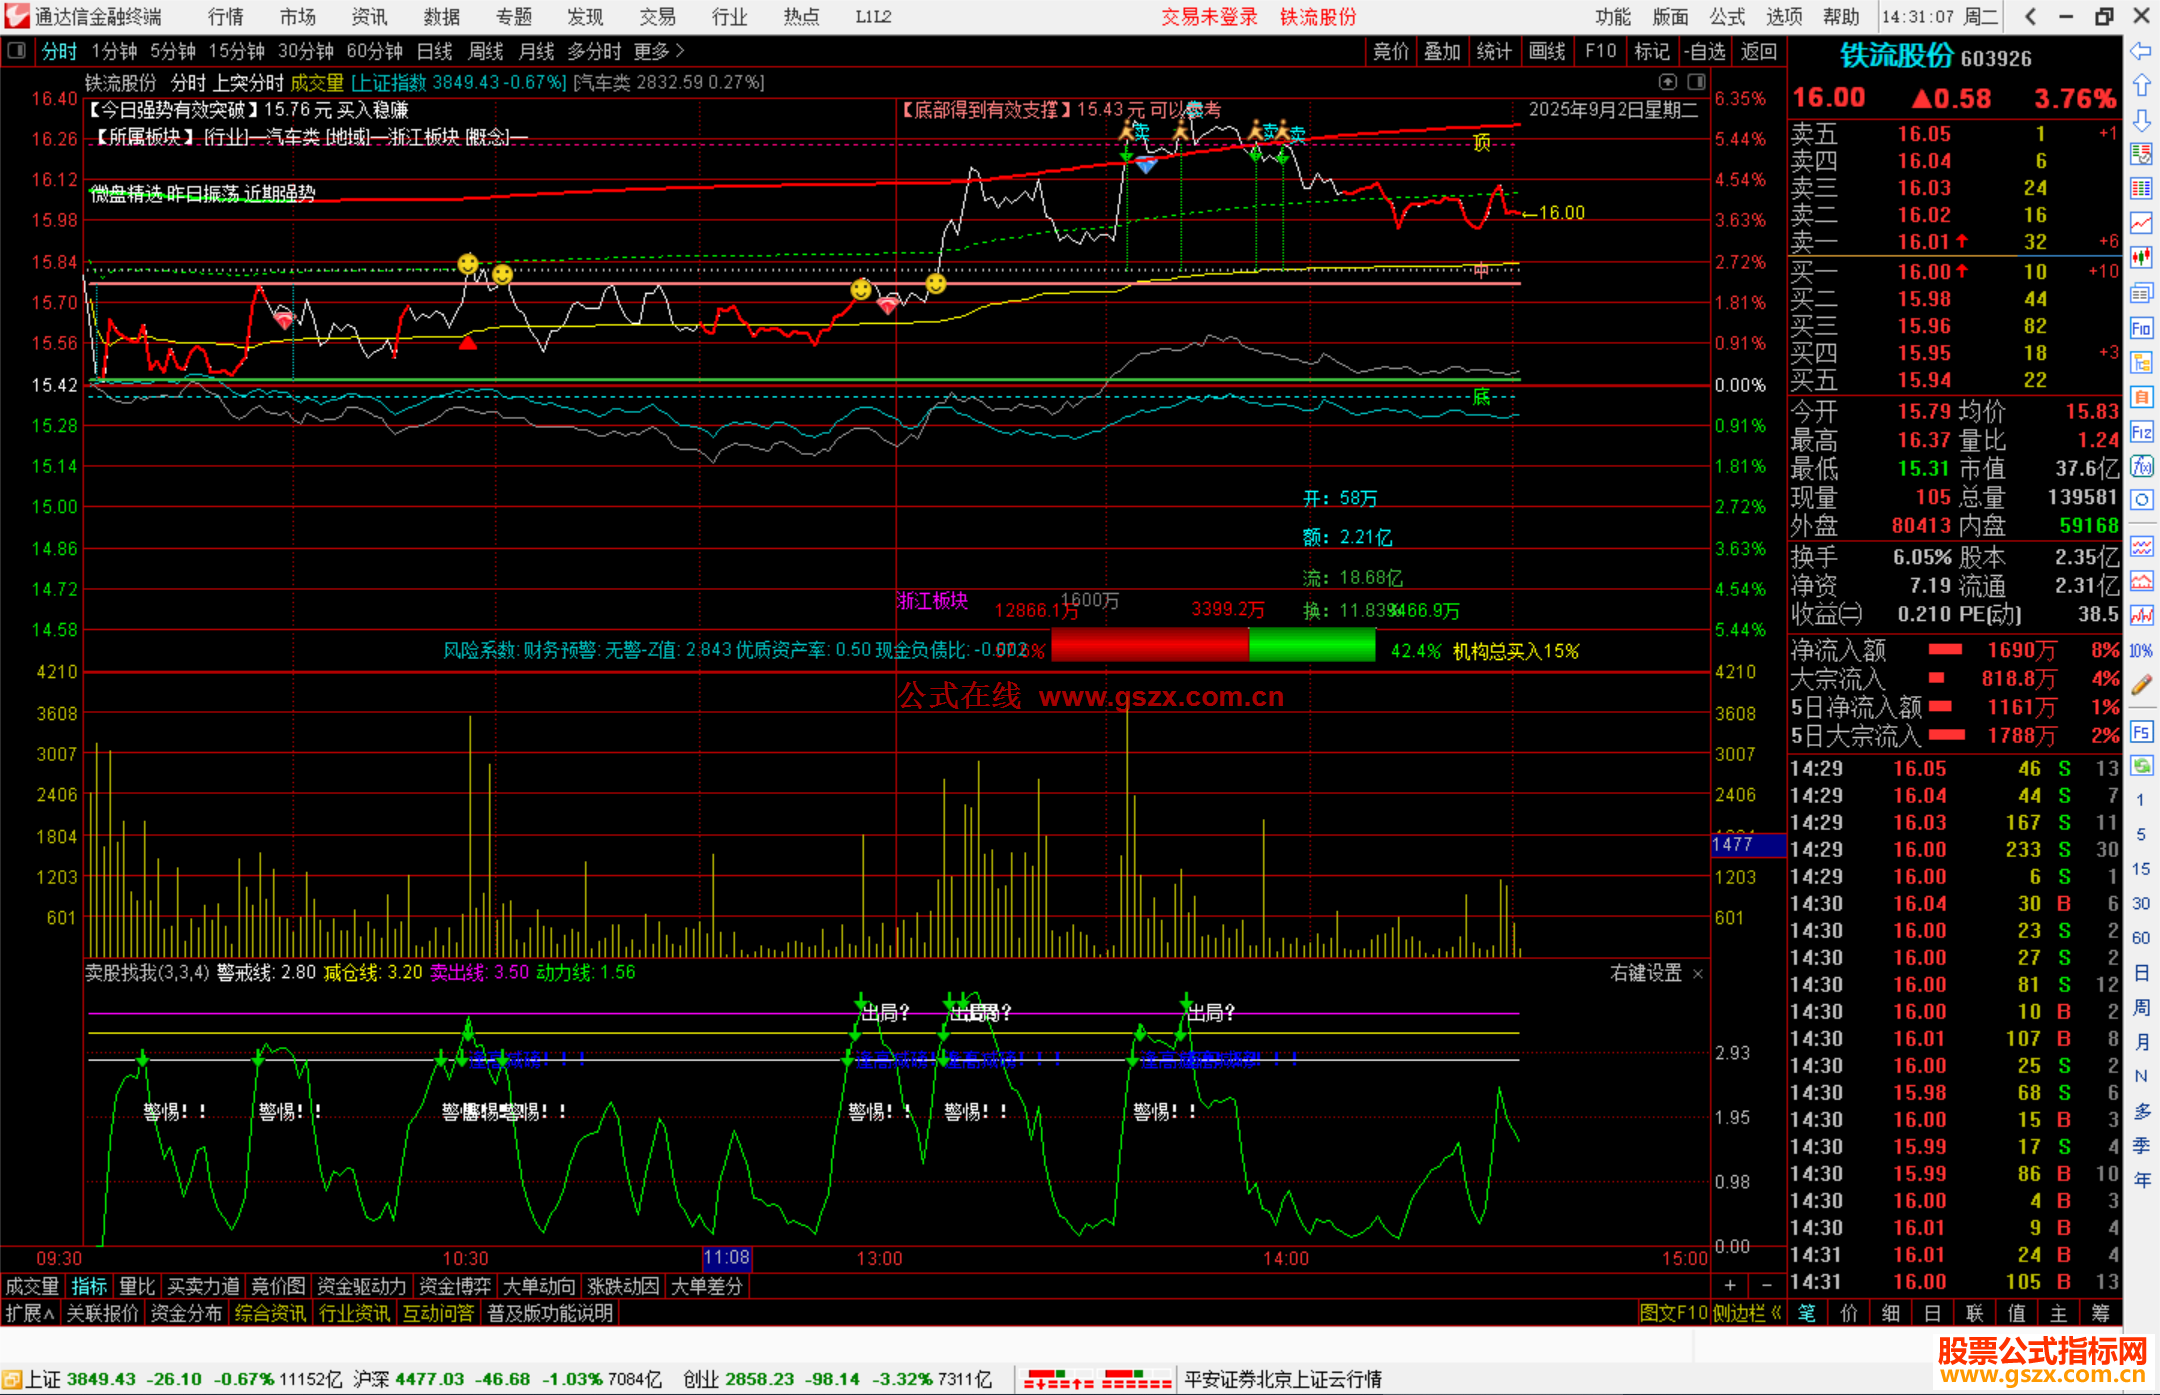Click the tree structure icon in sidebar

[2141, 362]
